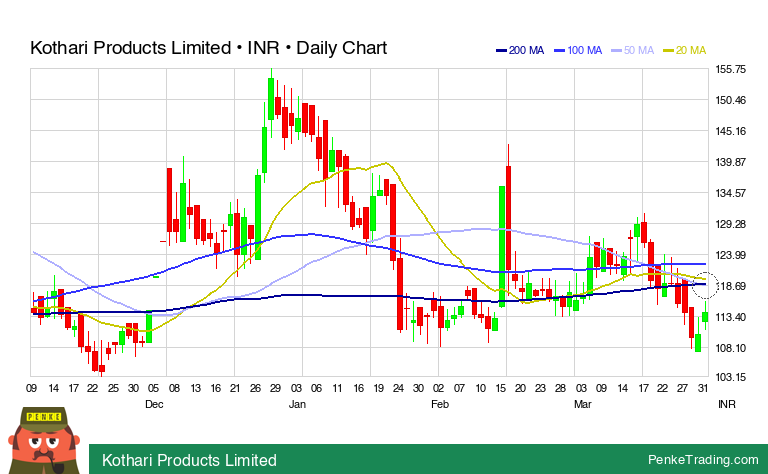Click the 200 MA legend entry
Image resolution: width=768 pixels, height=474 pixels.
pos(520,50)
